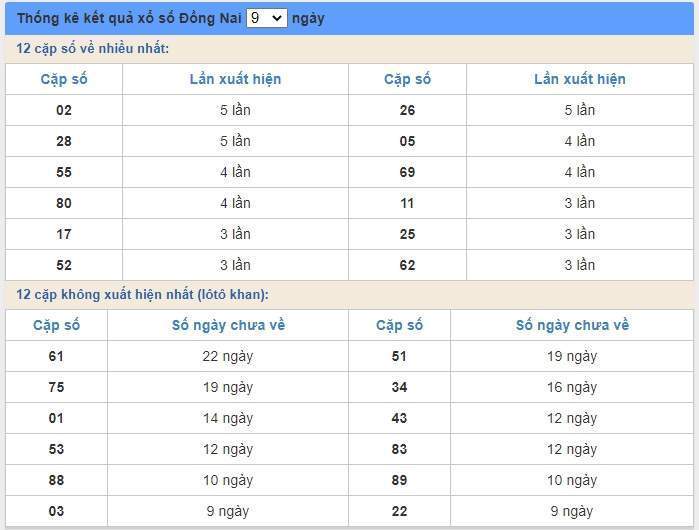Select pair number 89 cell
The height and width of the screenshot is (530, 699).
point(399,480)
